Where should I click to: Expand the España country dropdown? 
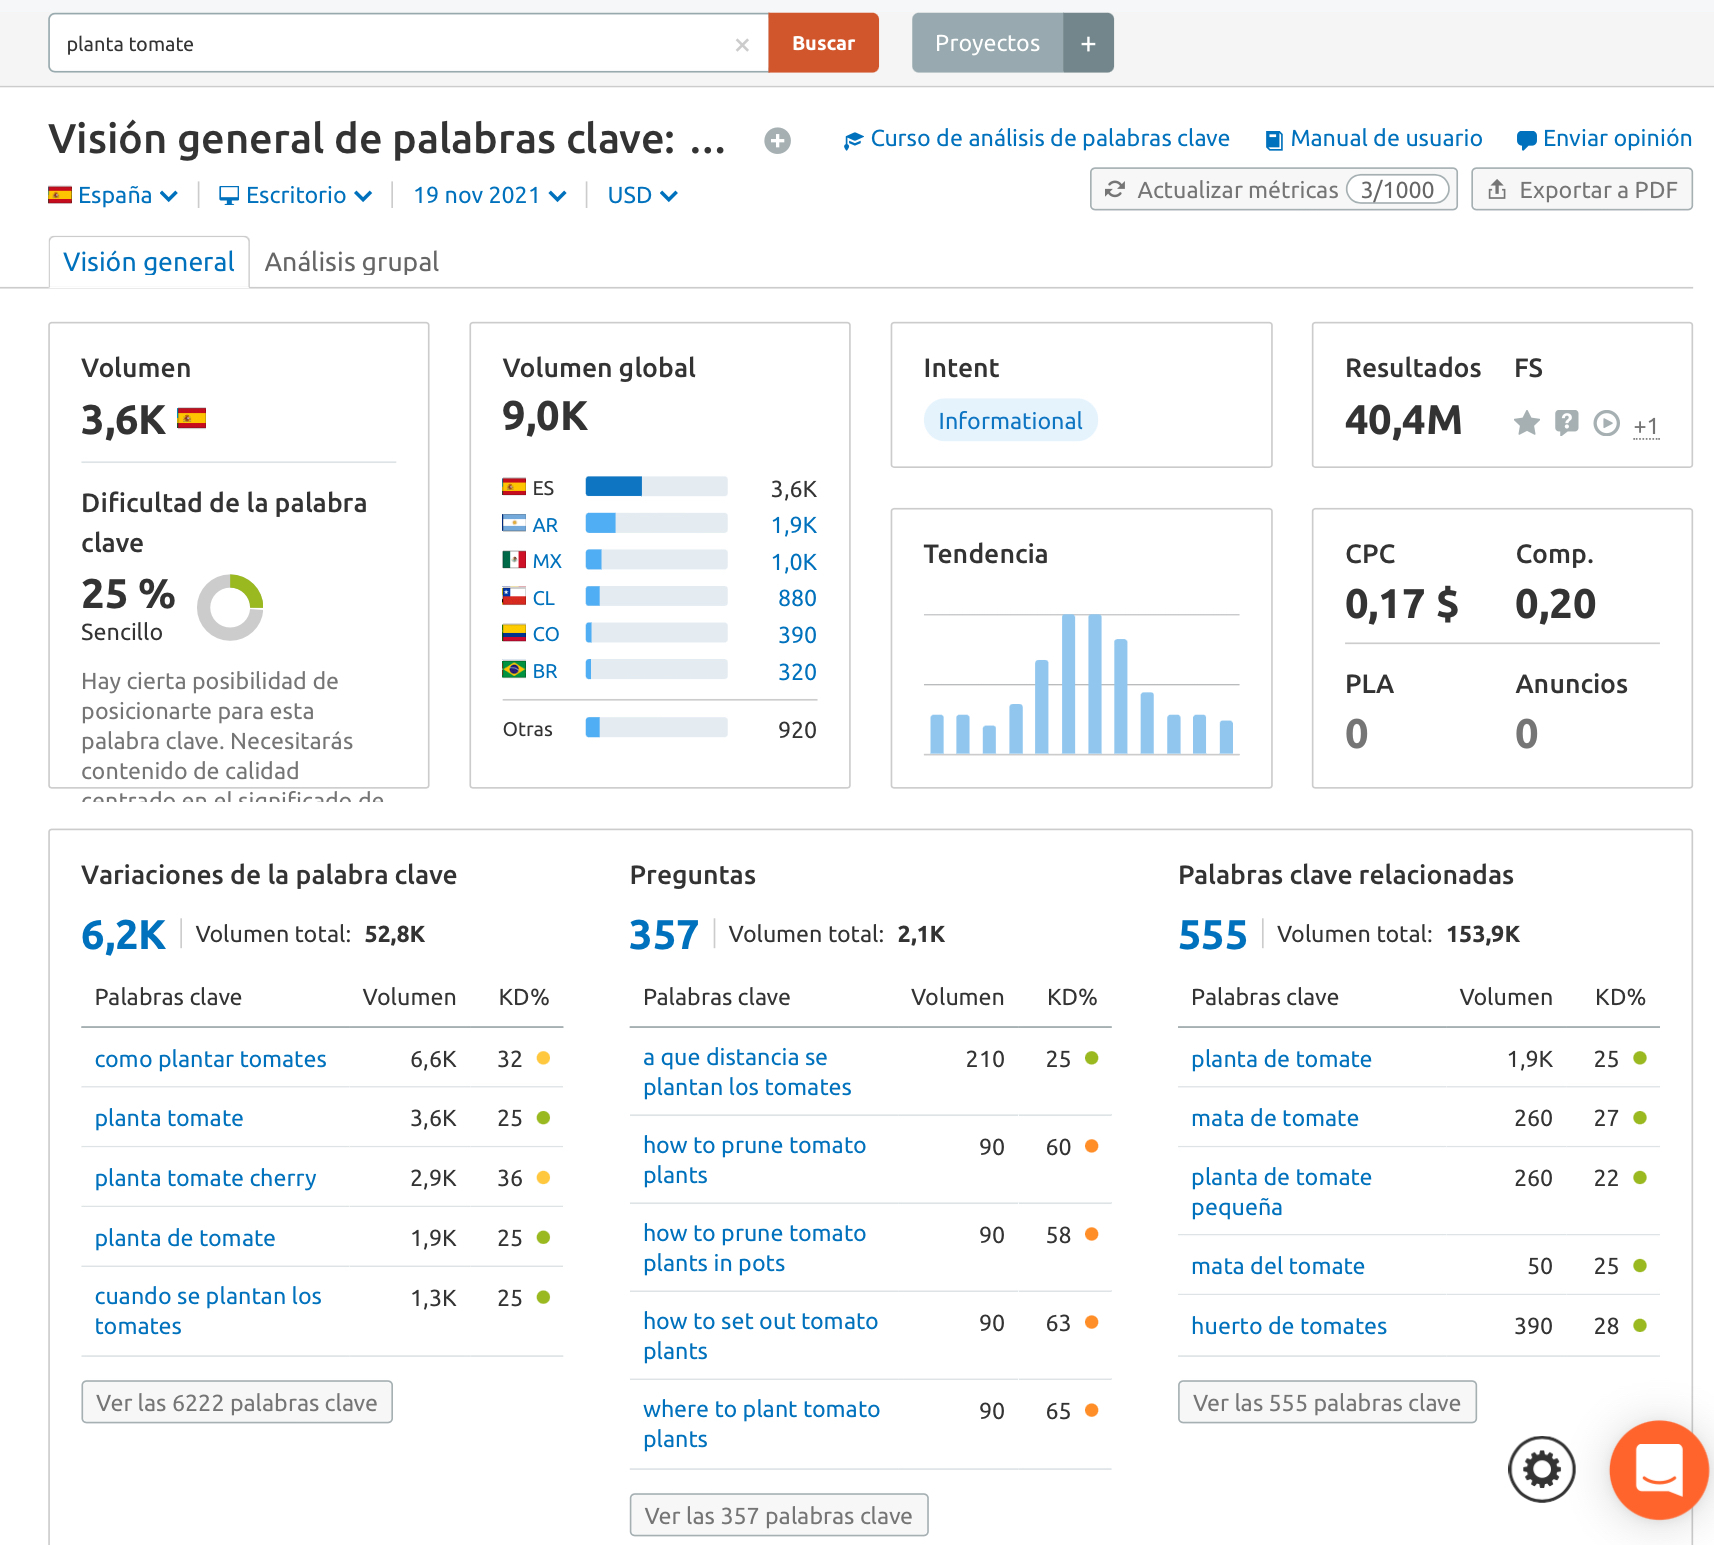[x=113, y=196]
